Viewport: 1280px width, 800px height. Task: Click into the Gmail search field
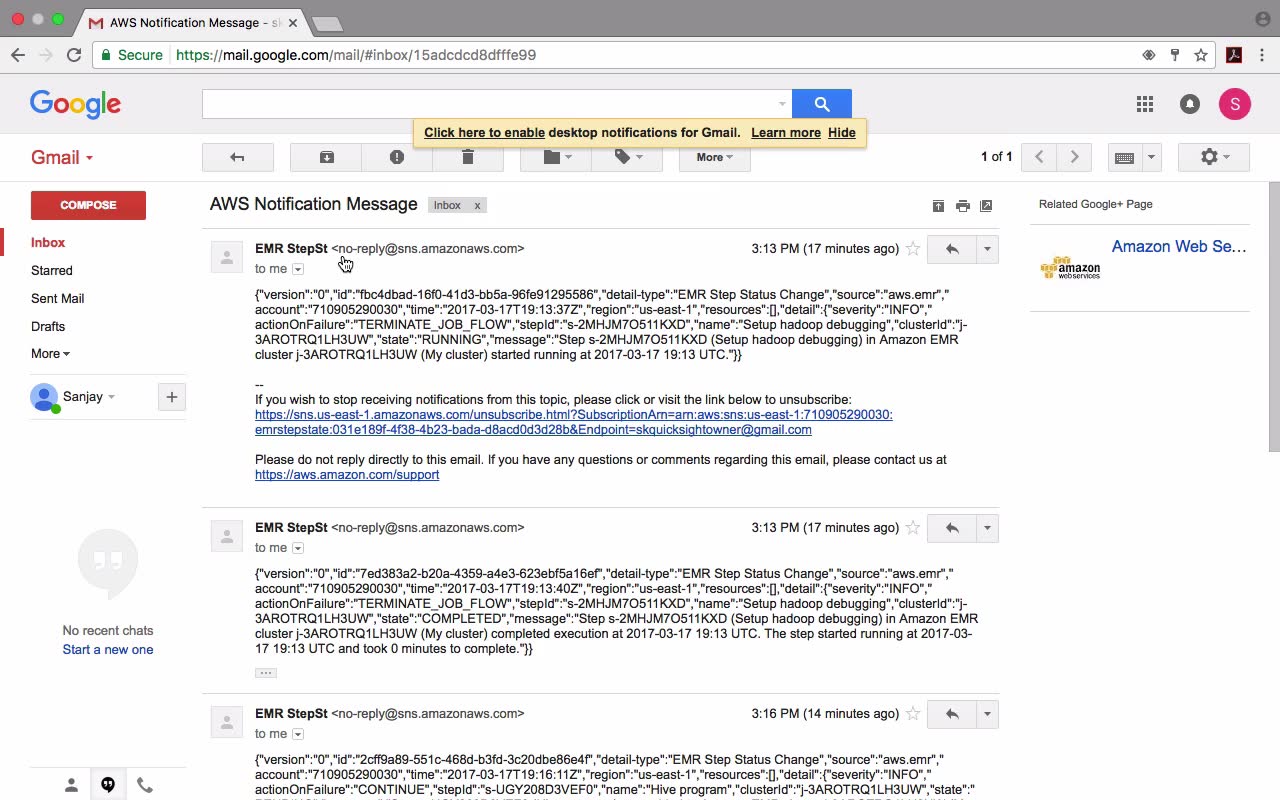(x=488, y=104)
